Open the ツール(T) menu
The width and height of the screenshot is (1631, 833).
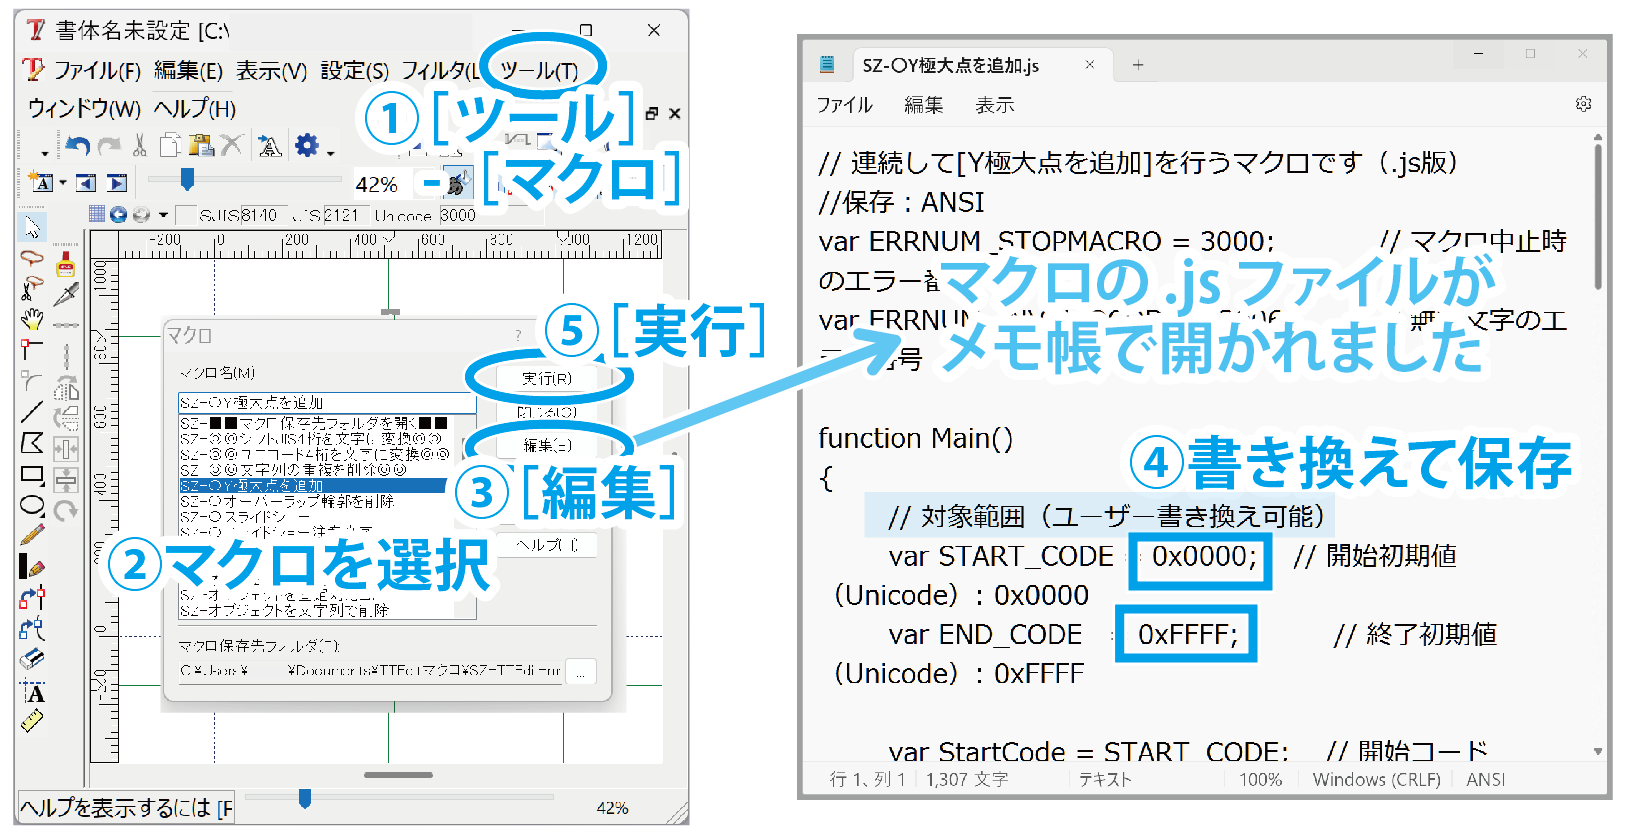539,70
